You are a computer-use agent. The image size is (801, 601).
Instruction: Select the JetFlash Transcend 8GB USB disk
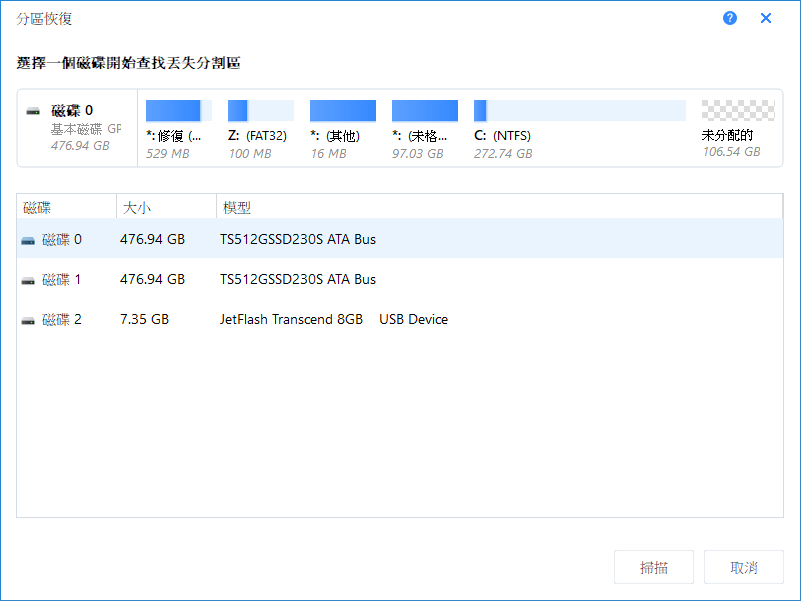(333, 319)
